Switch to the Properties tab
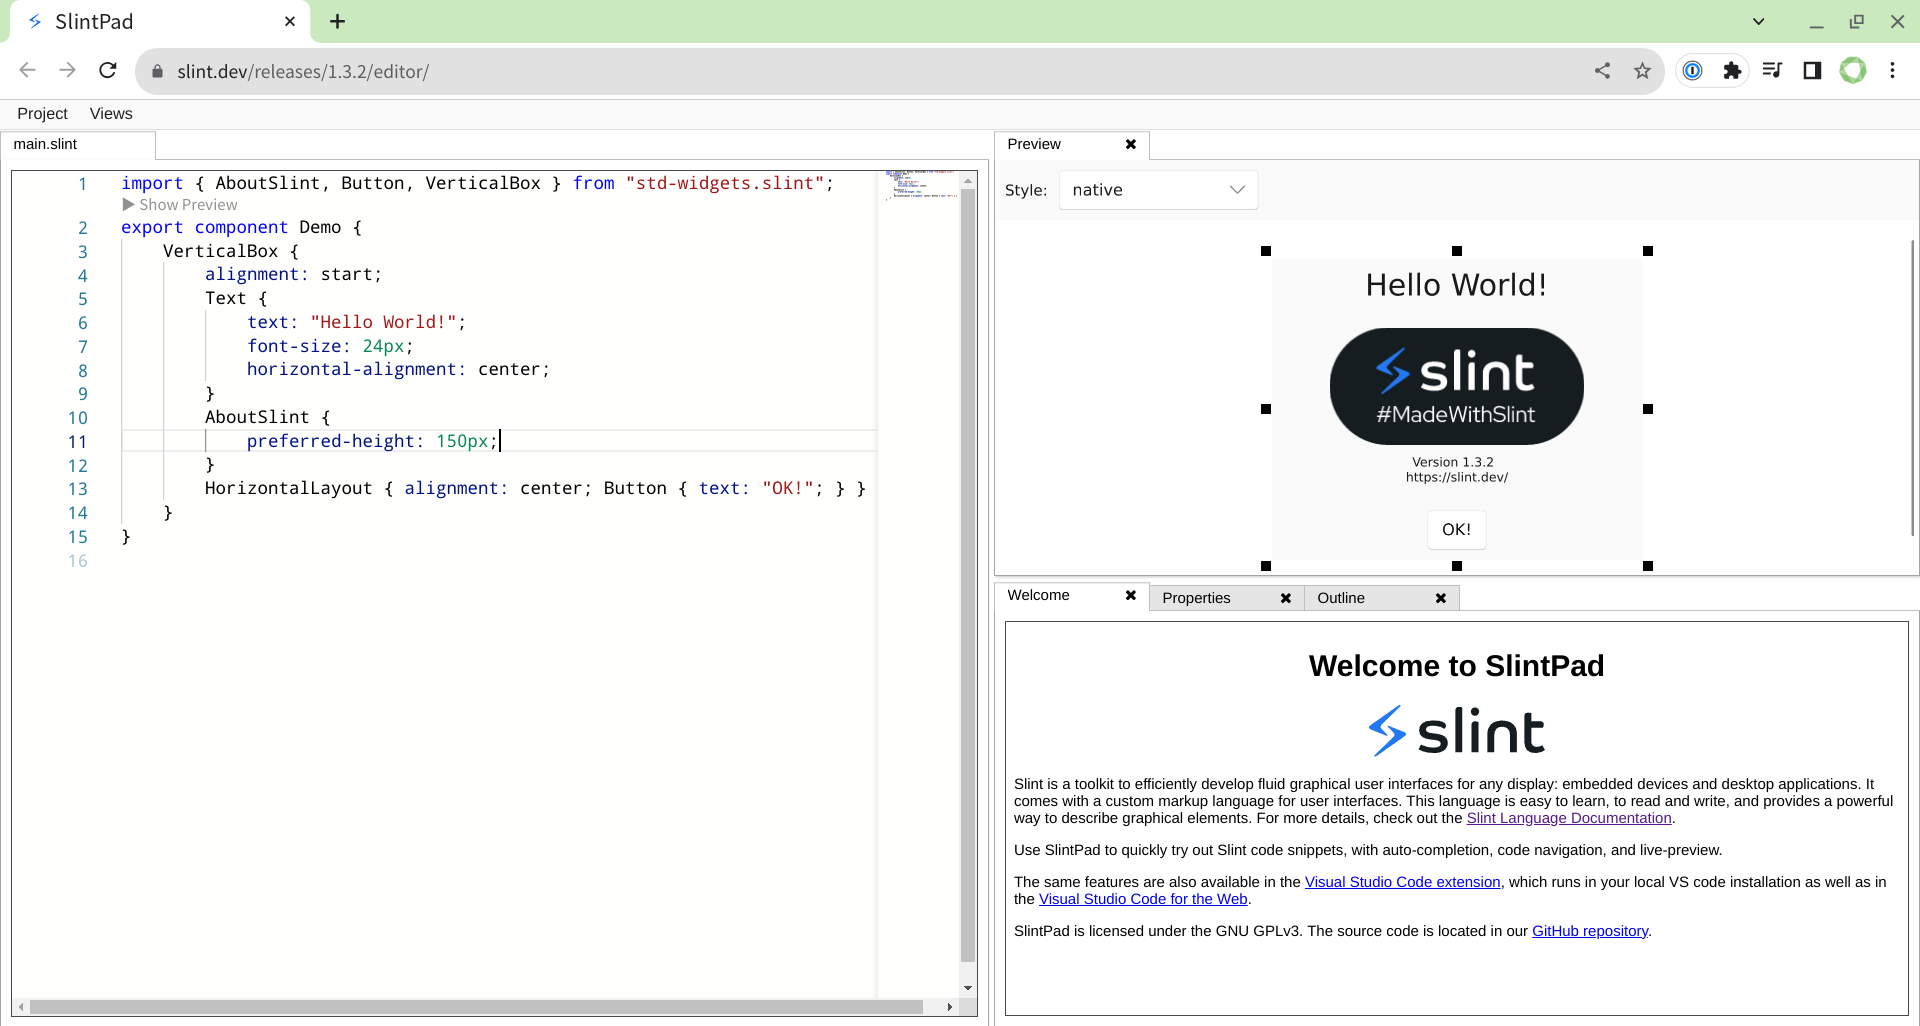The height and width of the screenshot is (1026, 1920). (x=1198, y=597)
